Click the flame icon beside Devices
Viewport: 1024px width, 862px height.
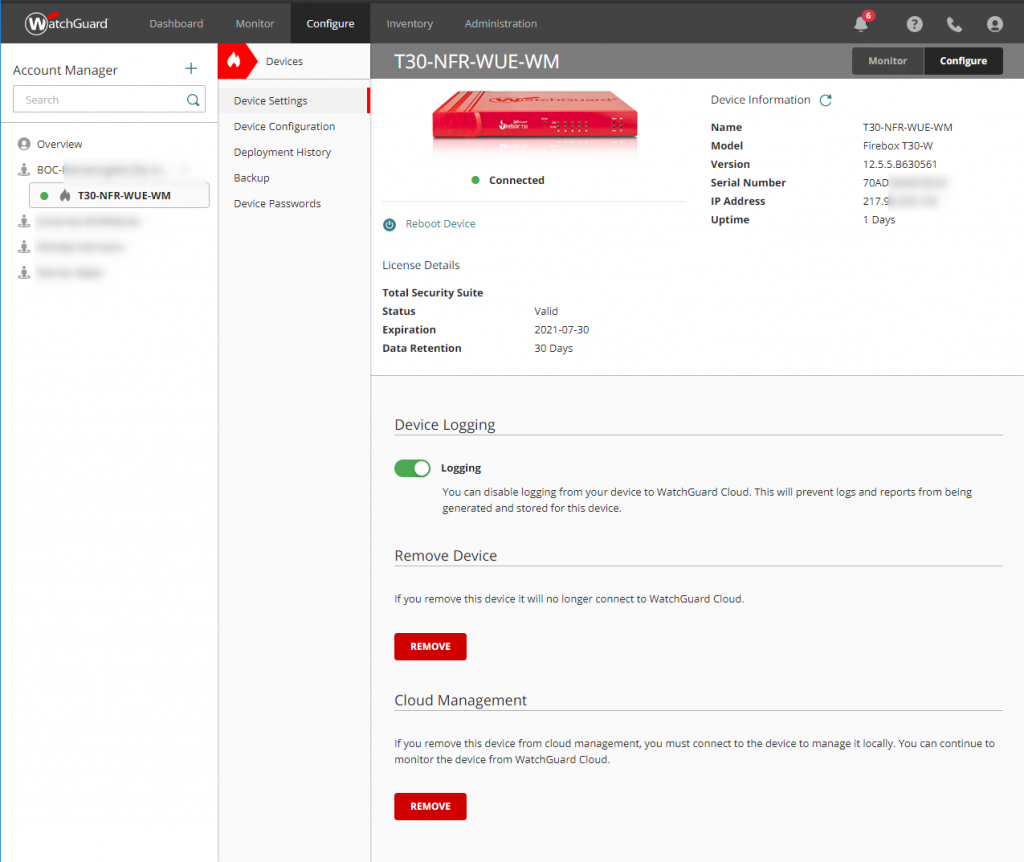pos(236,60)
